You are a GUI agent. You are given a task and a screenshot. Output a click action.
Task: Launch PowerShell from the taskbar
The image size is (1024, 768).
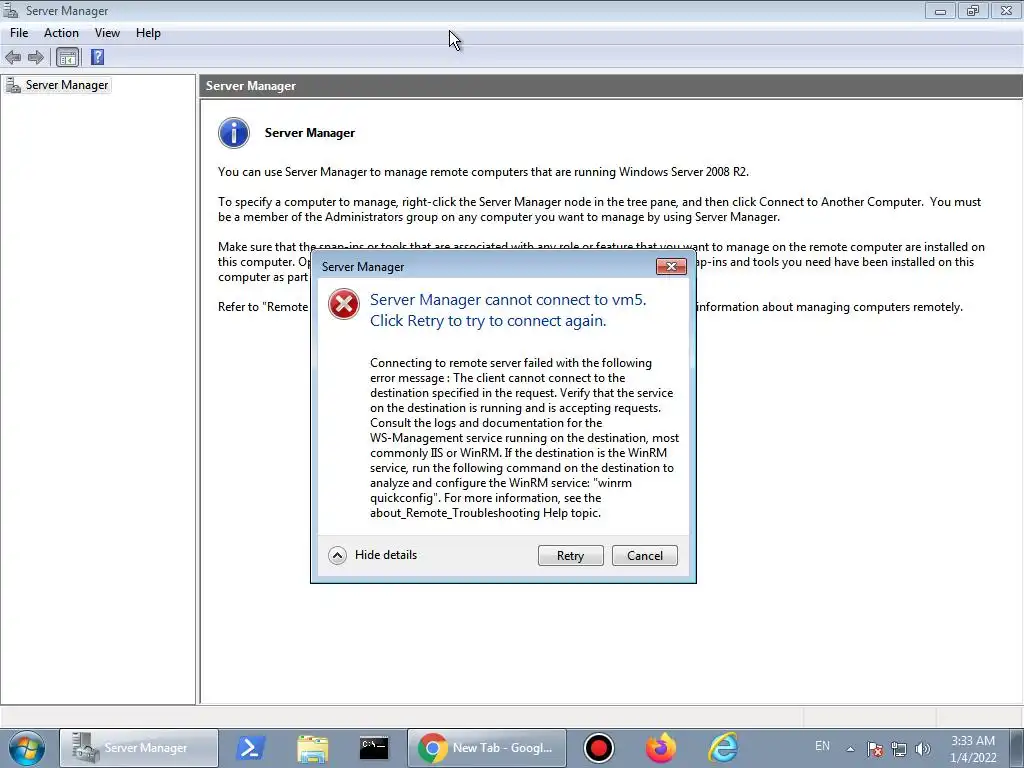pyautogui.click(x=251, y=748)
